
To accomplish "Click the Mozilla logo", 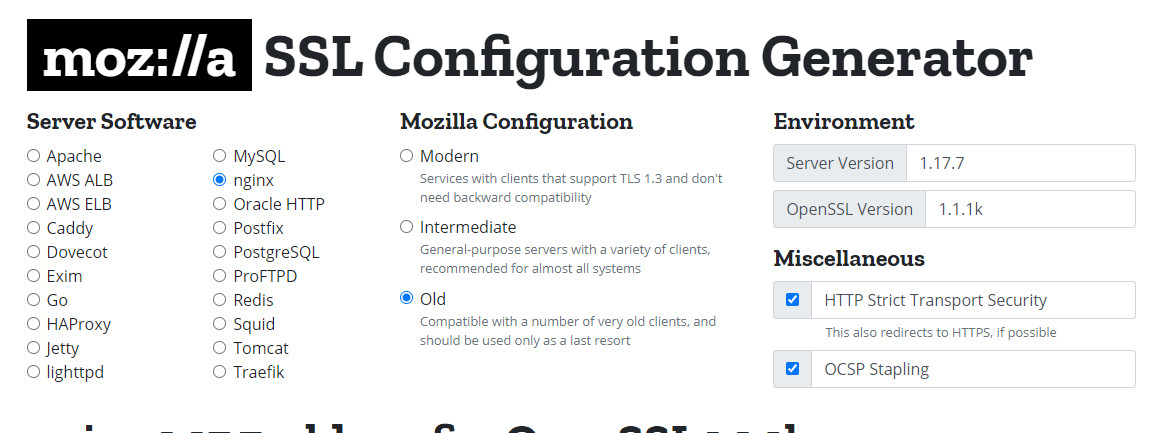I will coord(139,56).
